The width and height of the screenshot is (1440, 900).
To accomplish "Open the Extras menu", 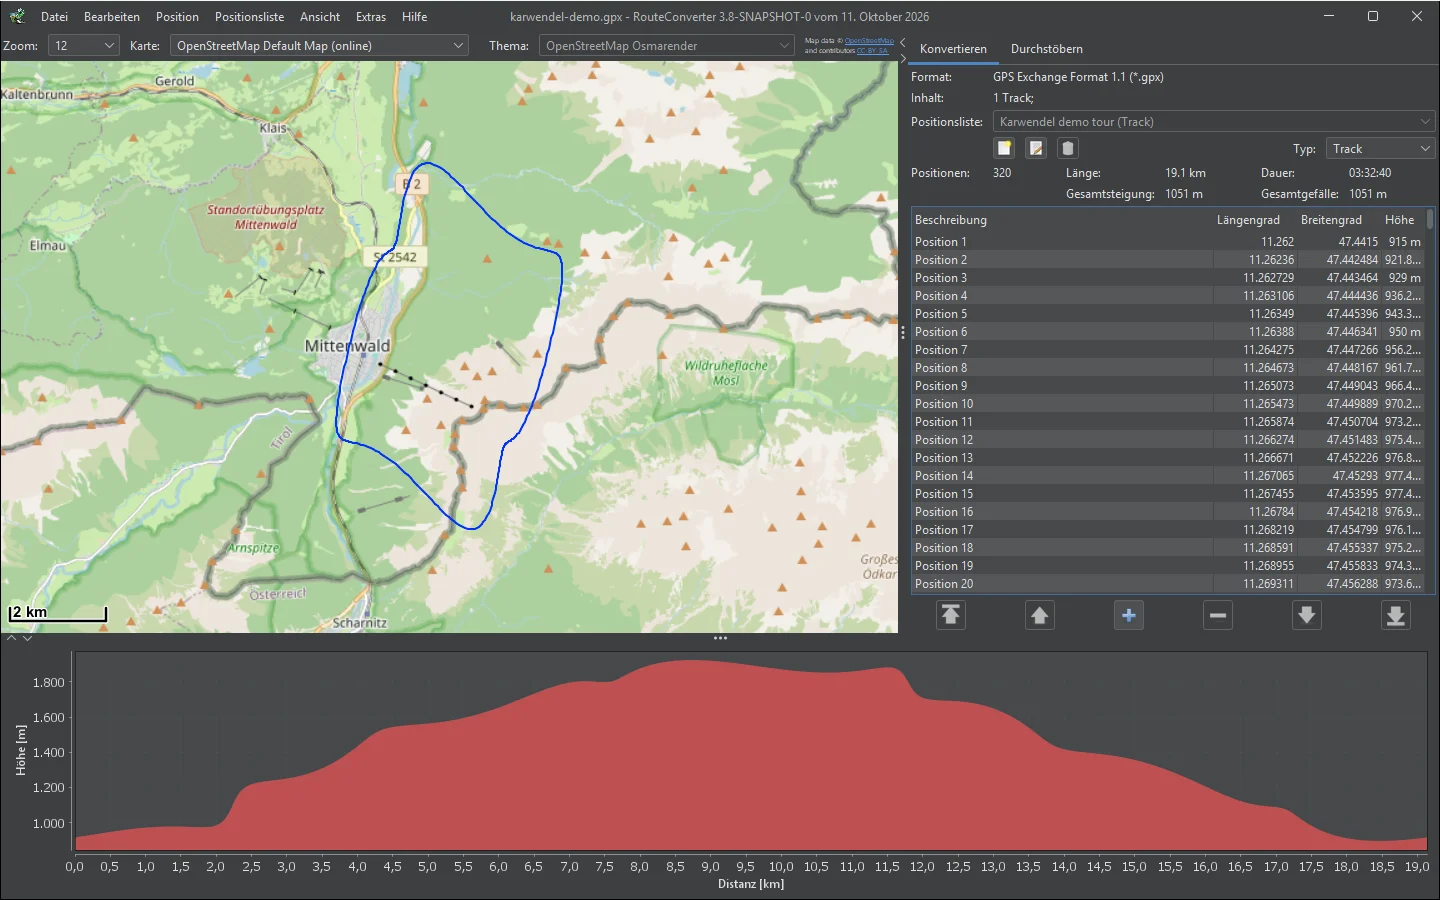I will click(371, 17).
